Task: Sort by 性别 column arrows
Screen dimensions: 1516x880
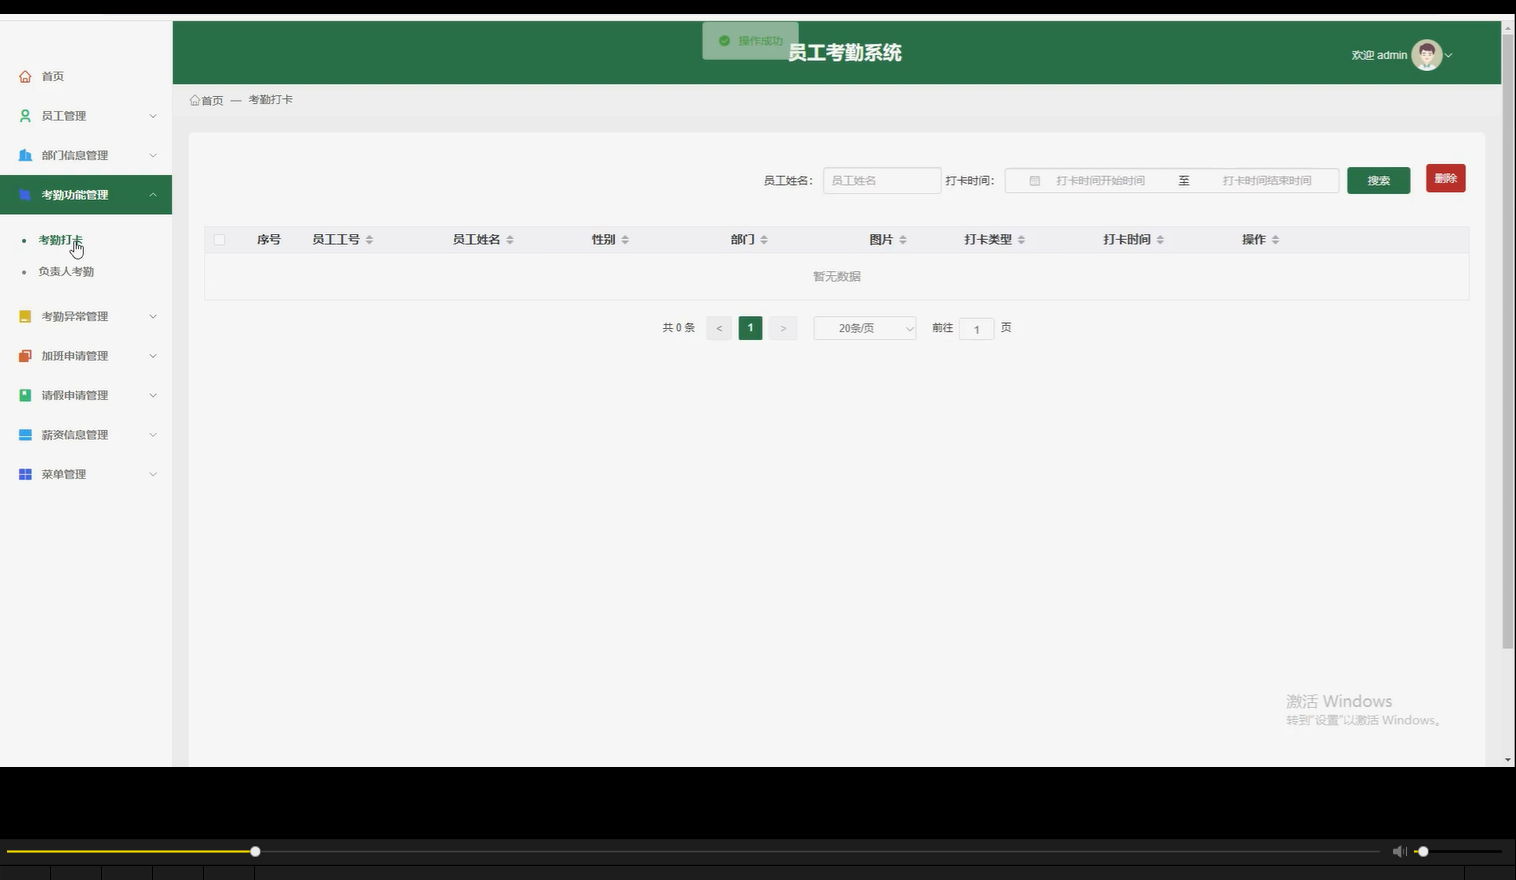Action: [x=625, y=240]
